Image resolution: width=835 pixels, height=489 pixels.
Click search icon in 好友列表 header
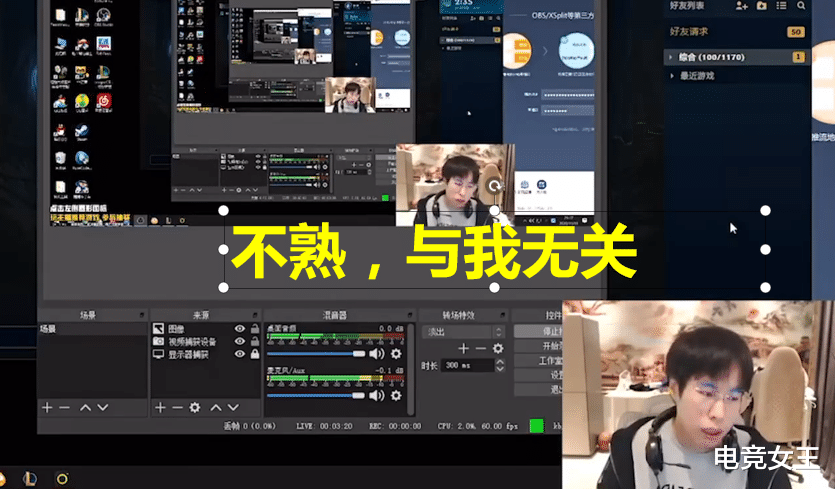(x=801, y=5)
